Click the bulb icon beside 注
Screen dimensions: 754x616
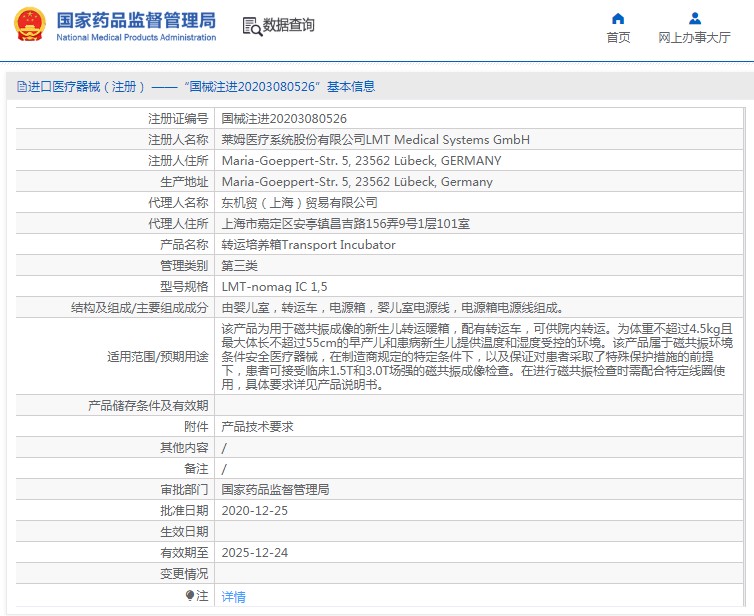click(x=189, y=596)
